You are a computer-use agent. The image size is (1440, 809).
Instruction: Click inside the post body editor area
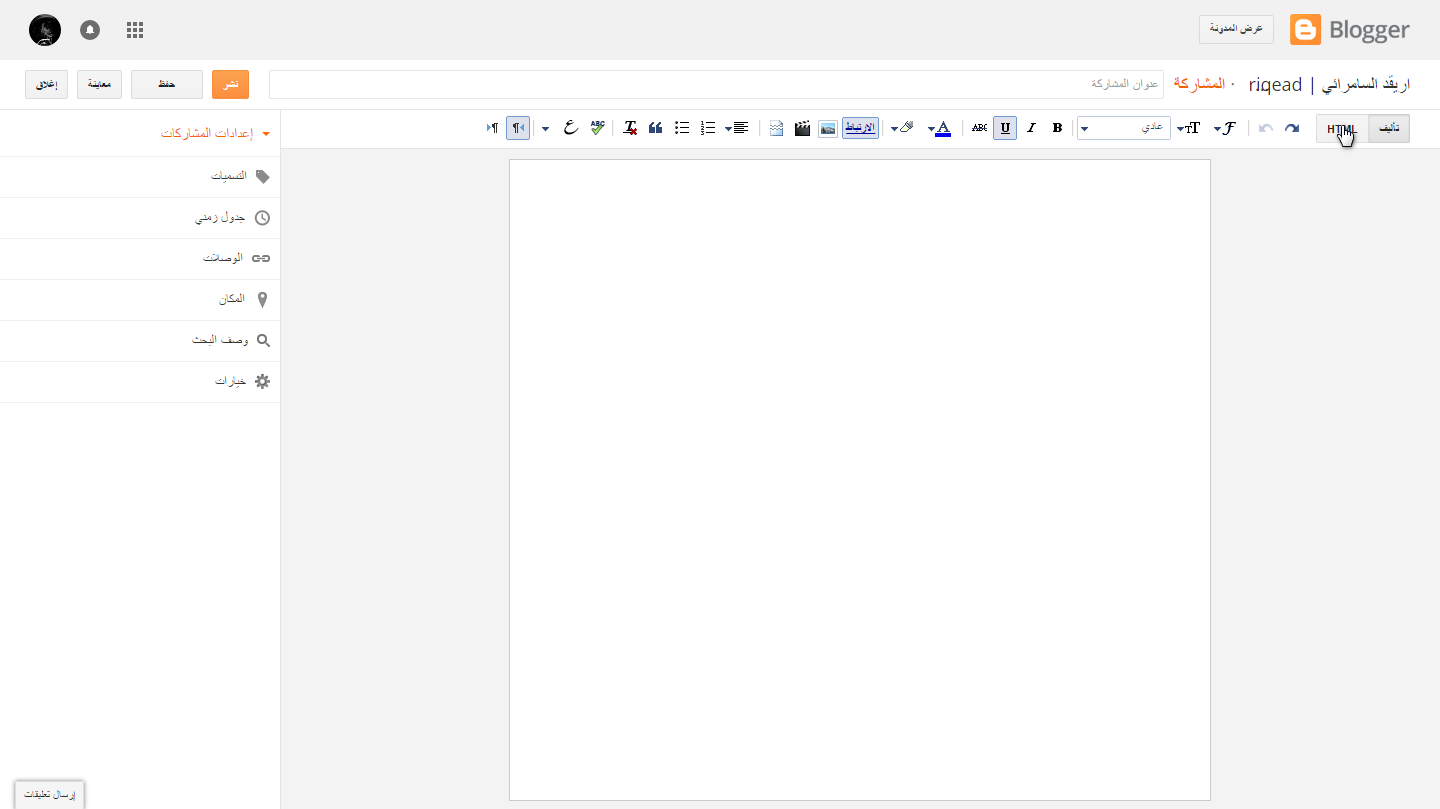[860, 480]
